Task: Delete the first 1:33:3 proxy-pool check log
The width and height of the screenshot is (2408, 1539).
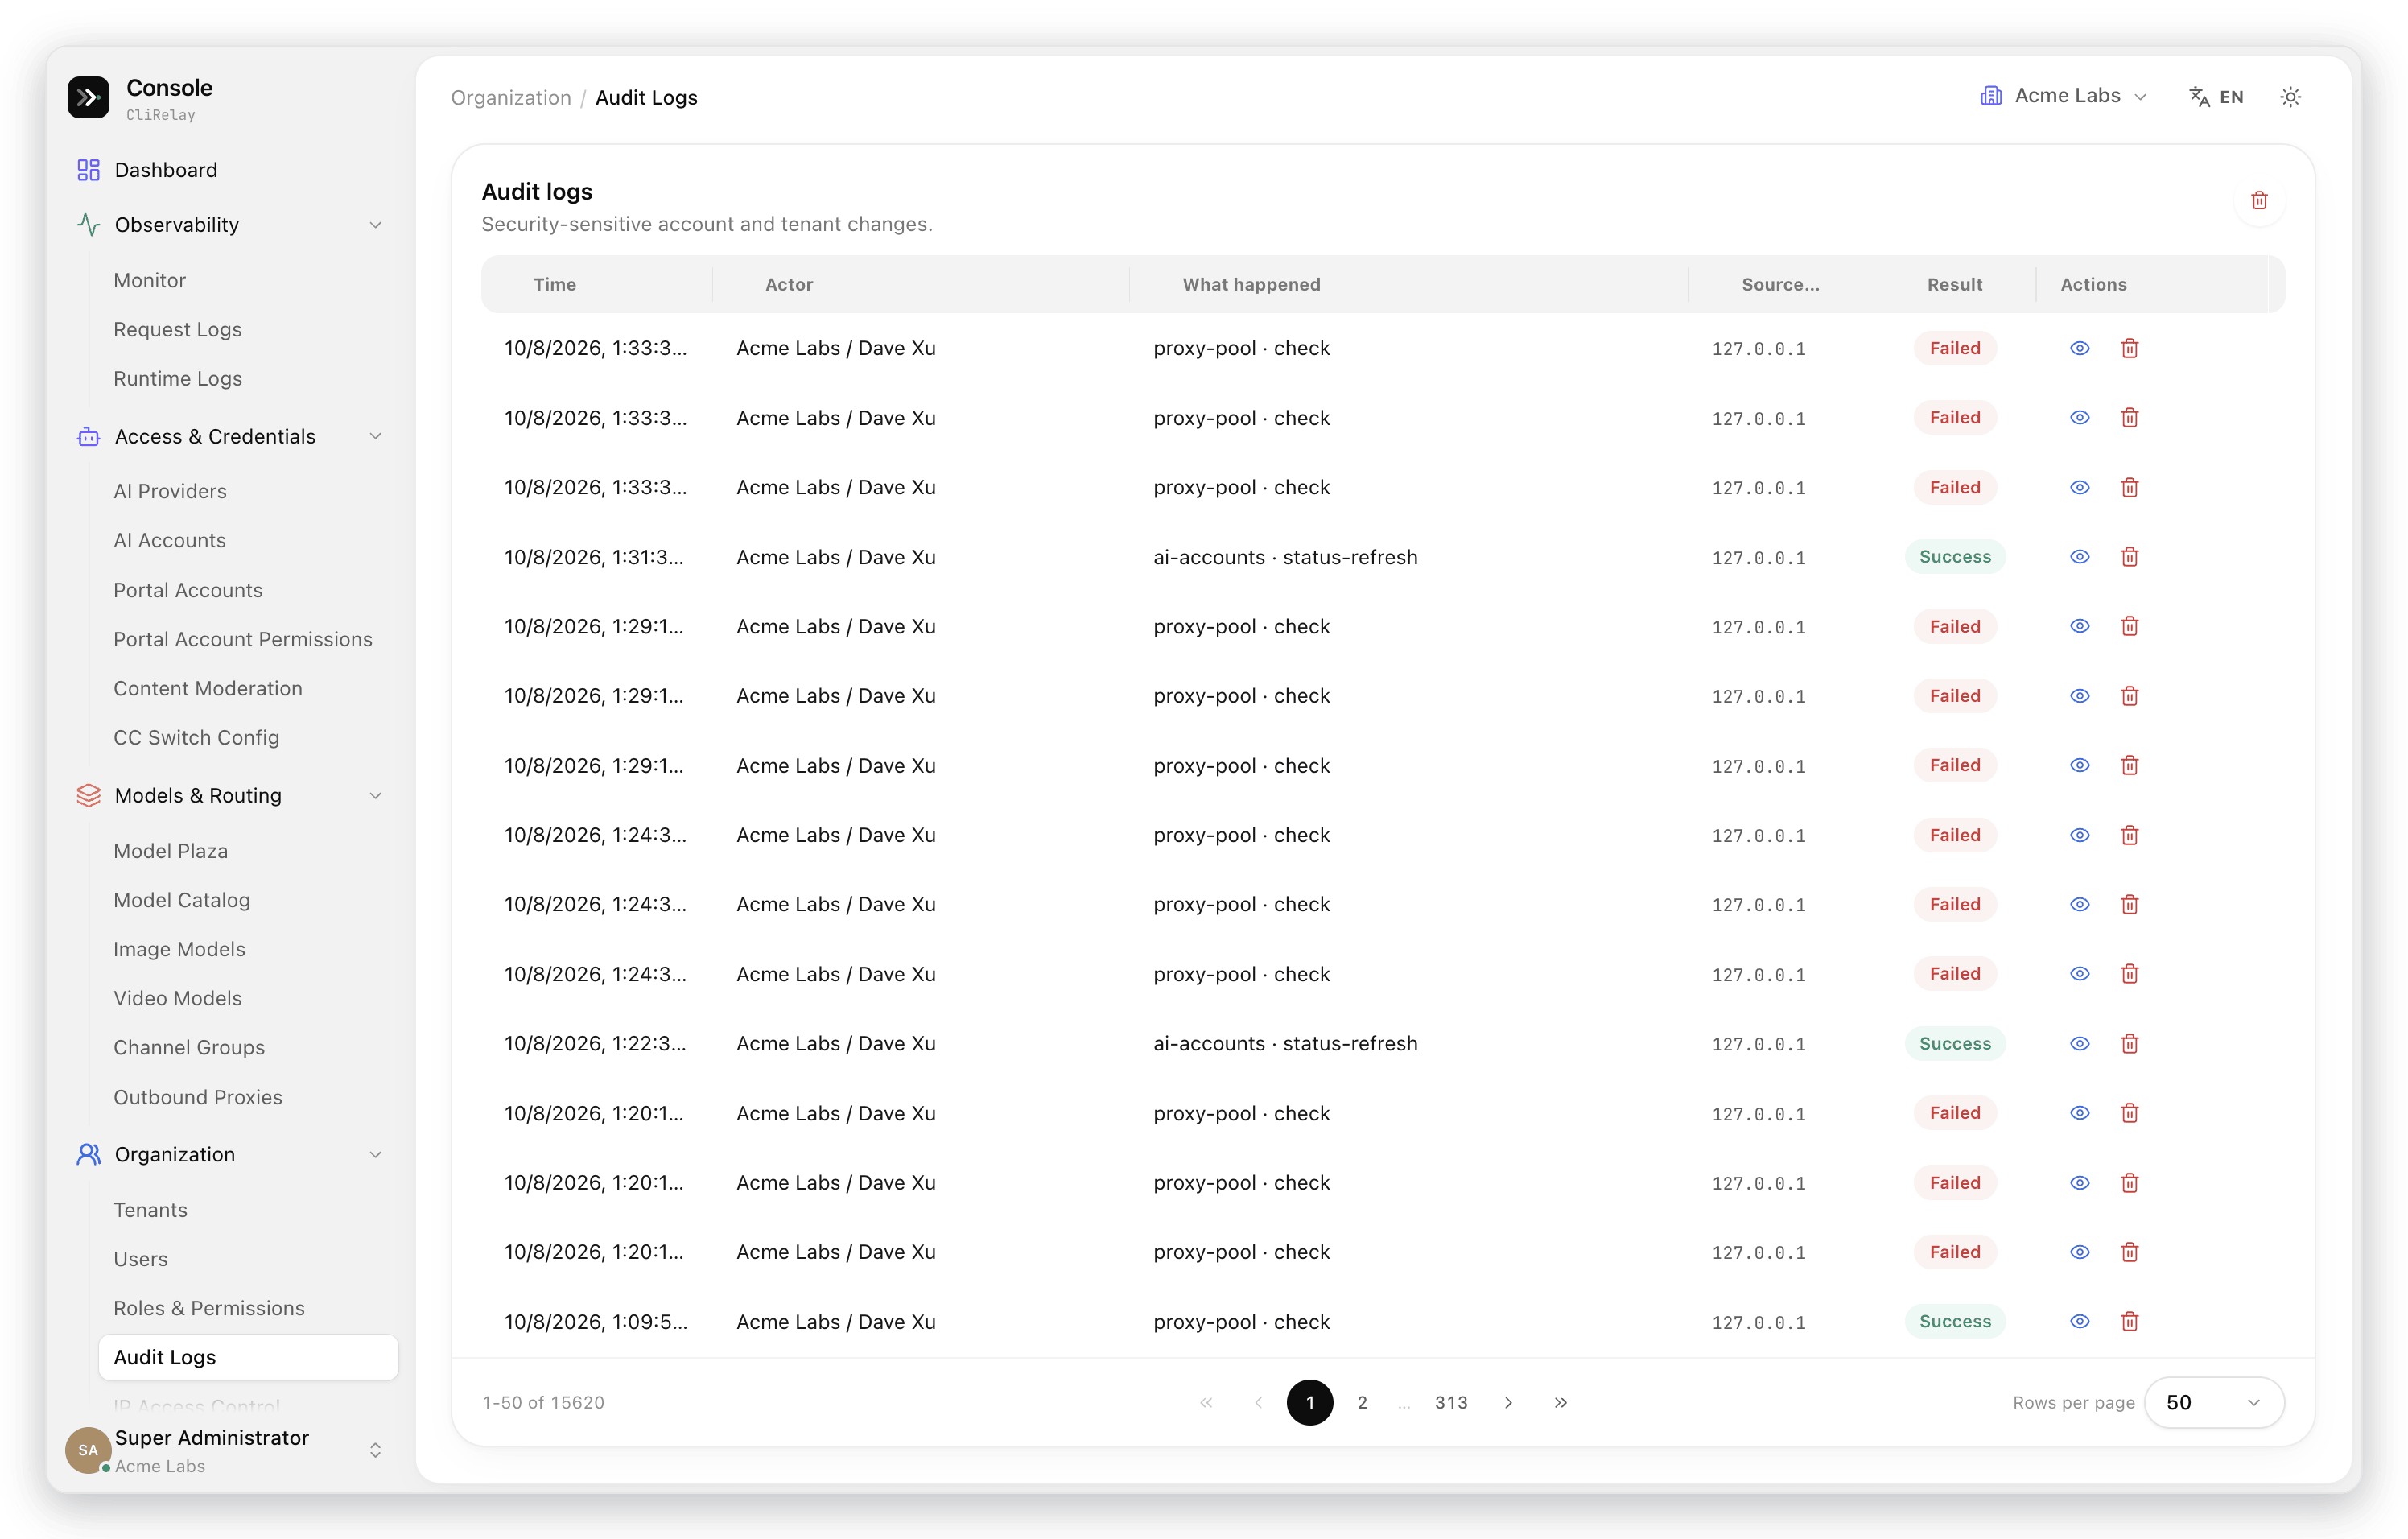Action: pyautogui.click(x=2130, y=348)
